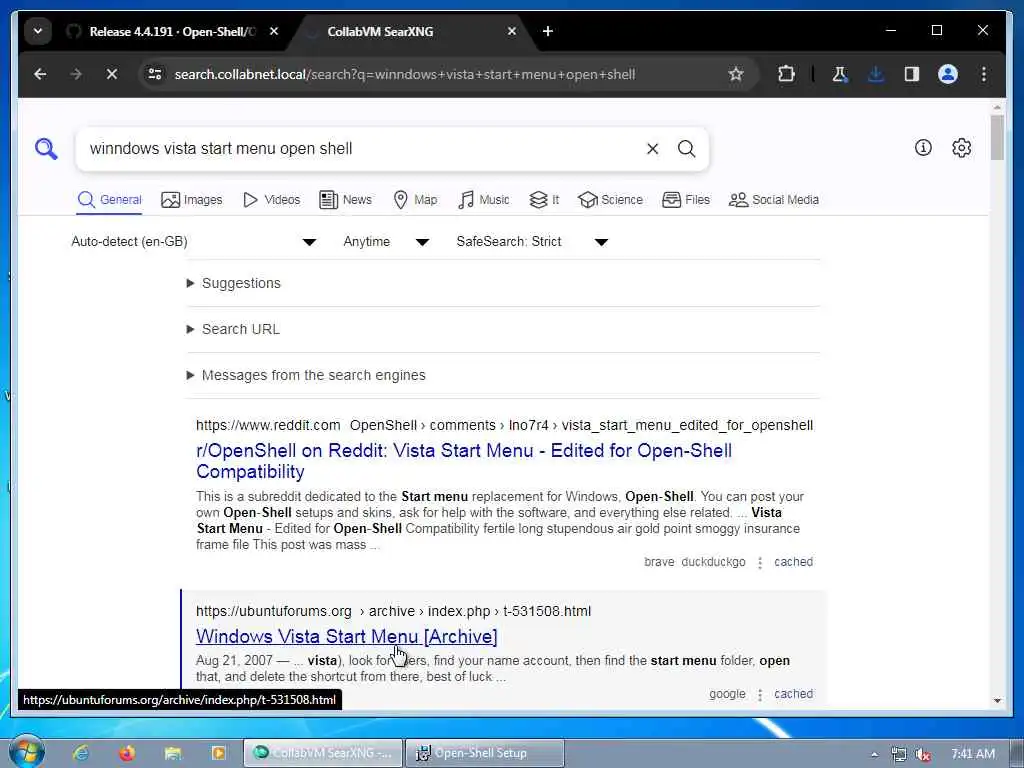The image size is (1024, 768).
Task: Click the SearXNG magnifier logo icon
Action: (46, 149)
